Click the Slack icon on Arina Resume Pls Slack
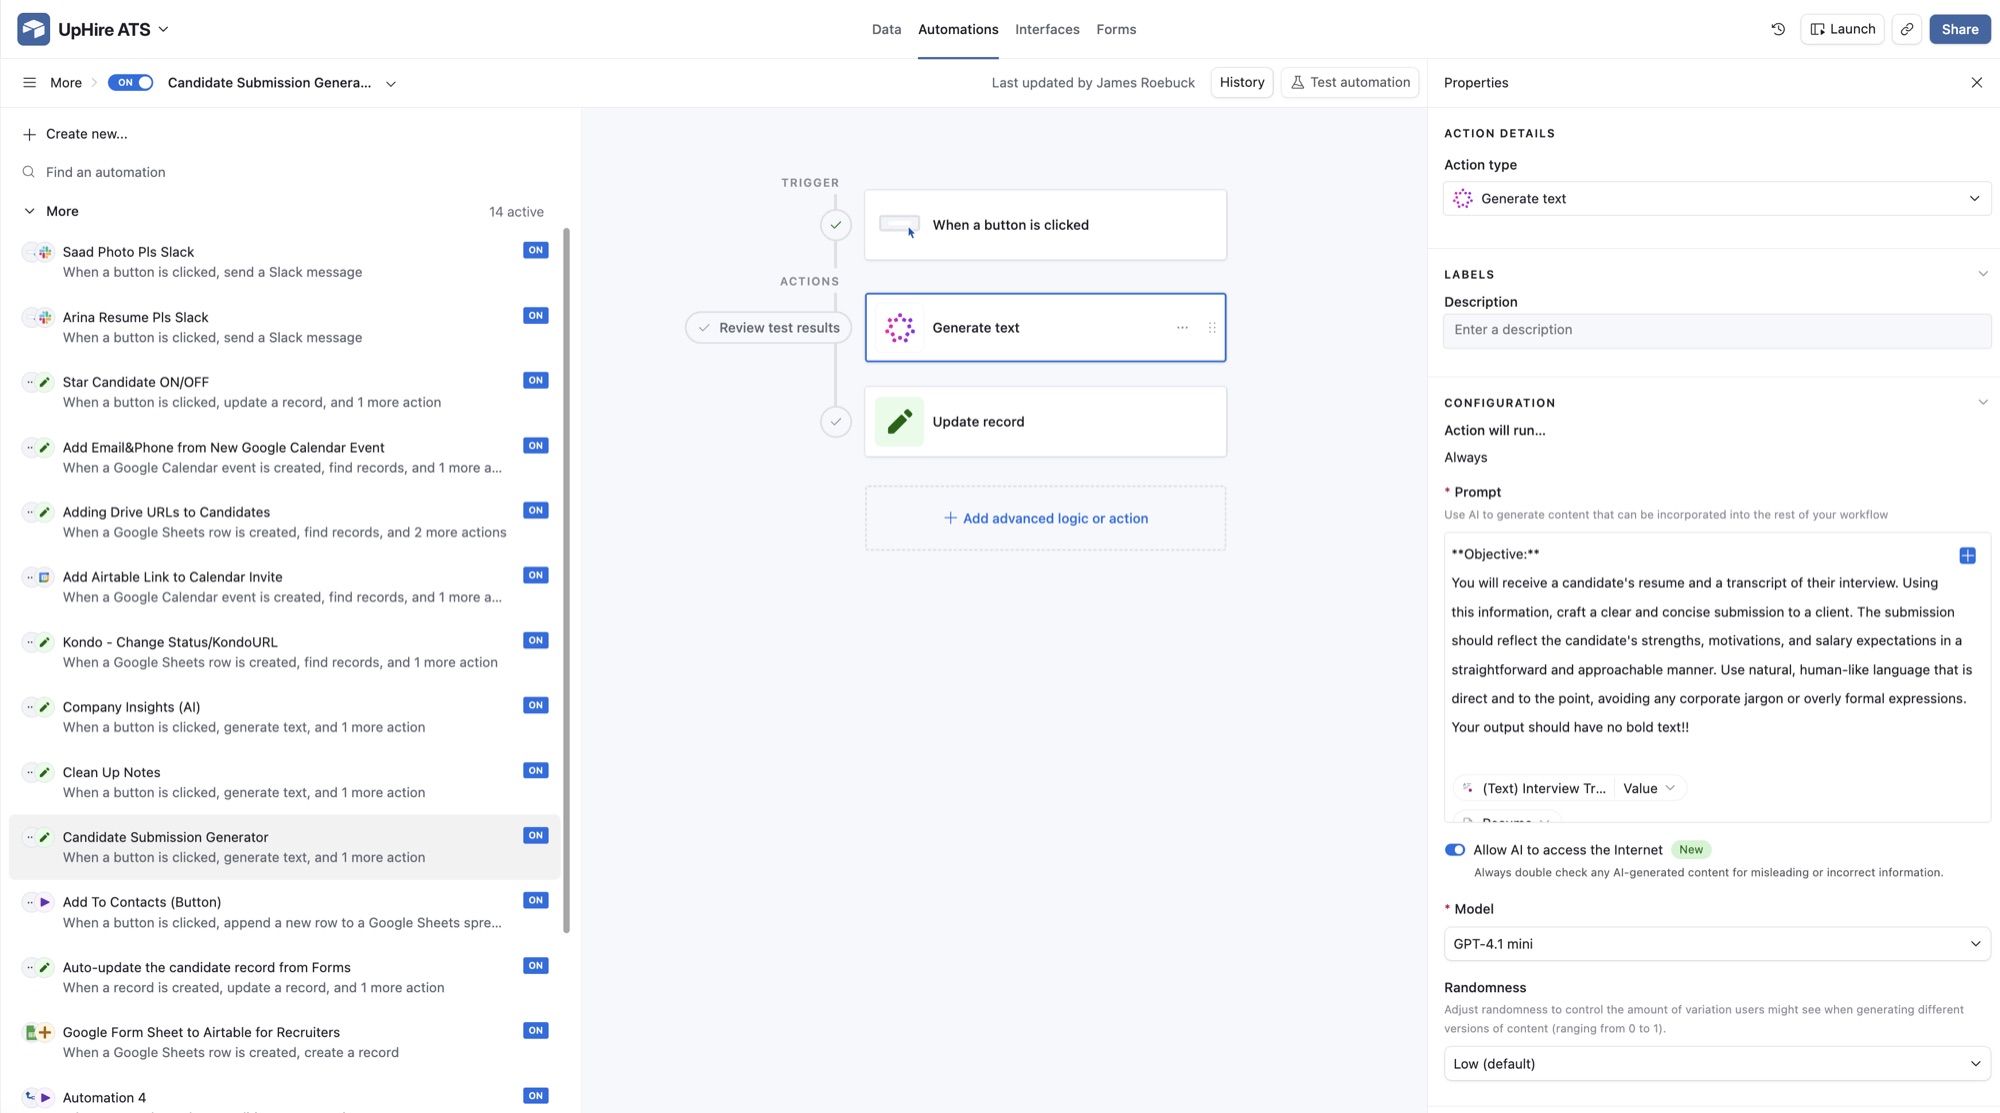 45,317
